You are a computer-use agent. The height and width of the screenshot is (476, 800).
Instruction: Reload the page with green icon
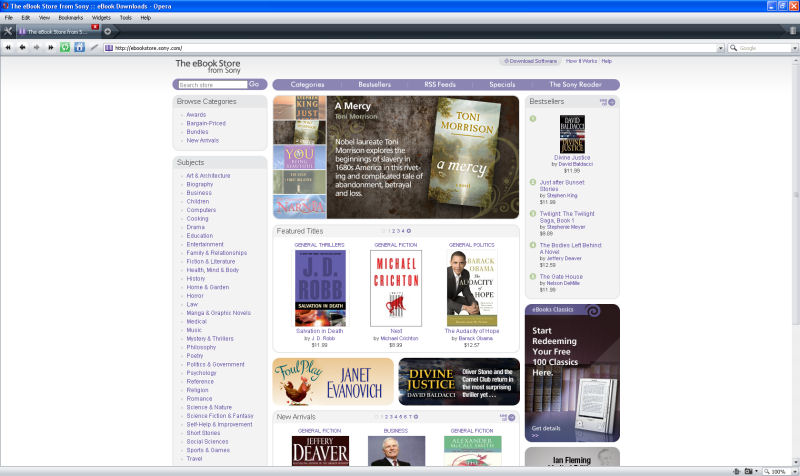pos(65,47)
